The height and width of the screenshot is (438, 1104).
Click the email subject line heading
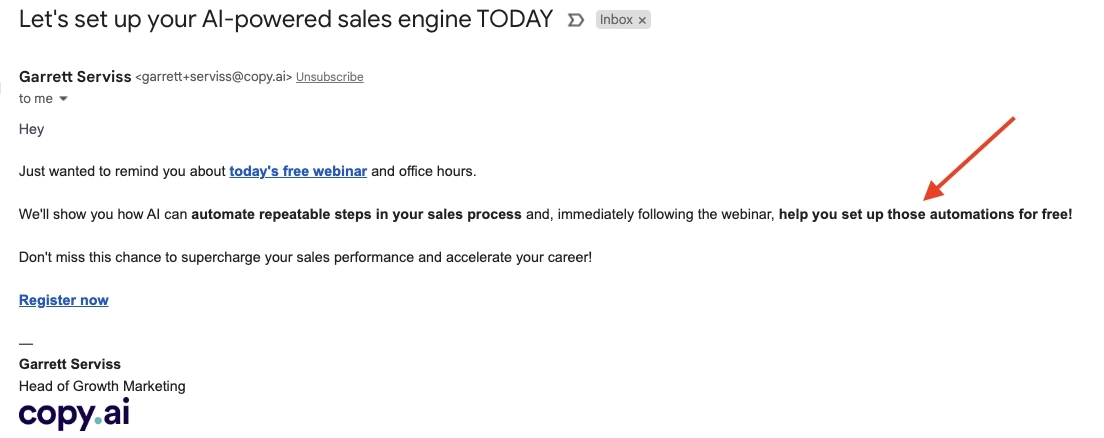[286, 19]
